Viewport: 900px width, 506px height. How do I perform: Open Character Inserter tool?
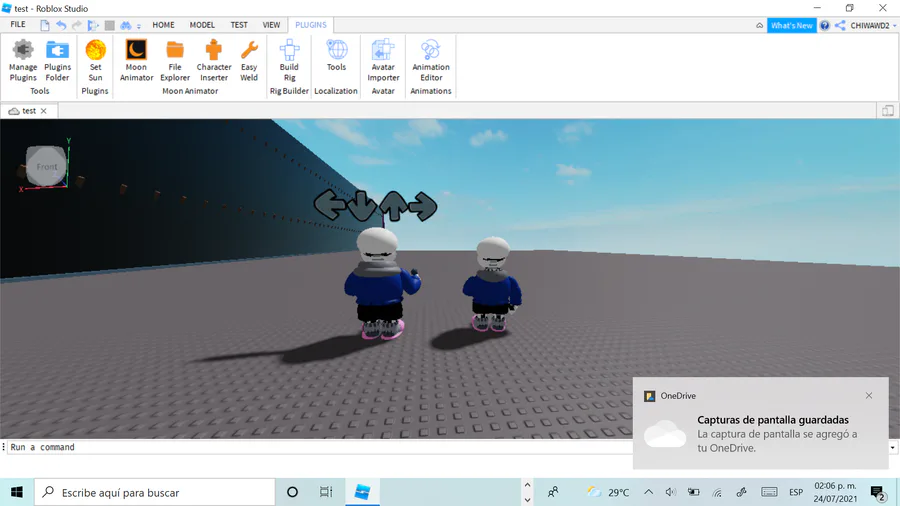coord(214,60)
